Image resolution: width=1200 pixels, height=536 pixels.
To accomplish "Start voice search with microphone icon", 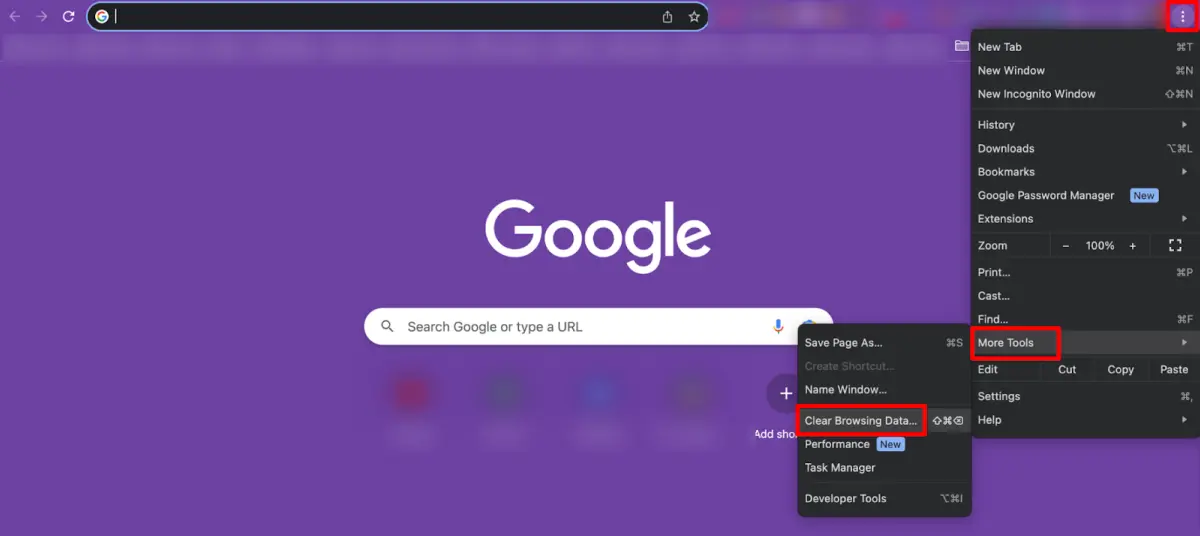I will [x=778, y=326].
